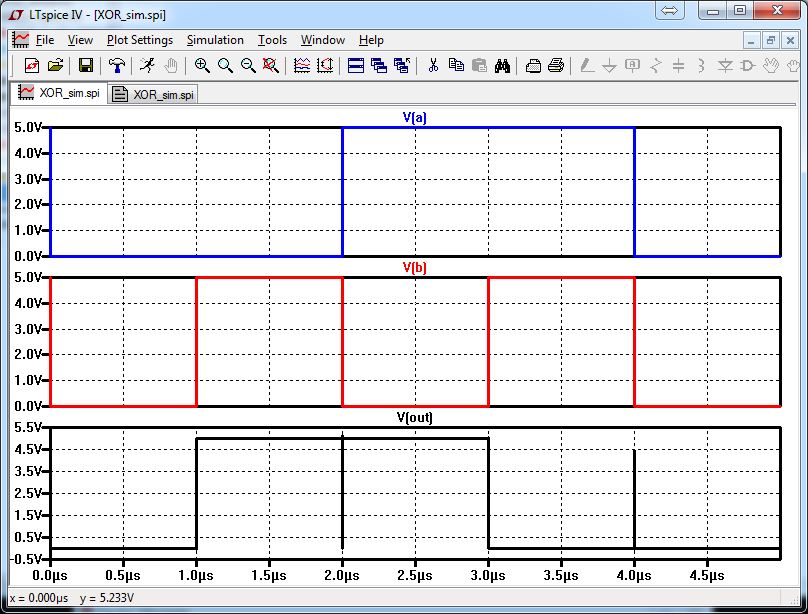Click the V(b) trace label

415,267
